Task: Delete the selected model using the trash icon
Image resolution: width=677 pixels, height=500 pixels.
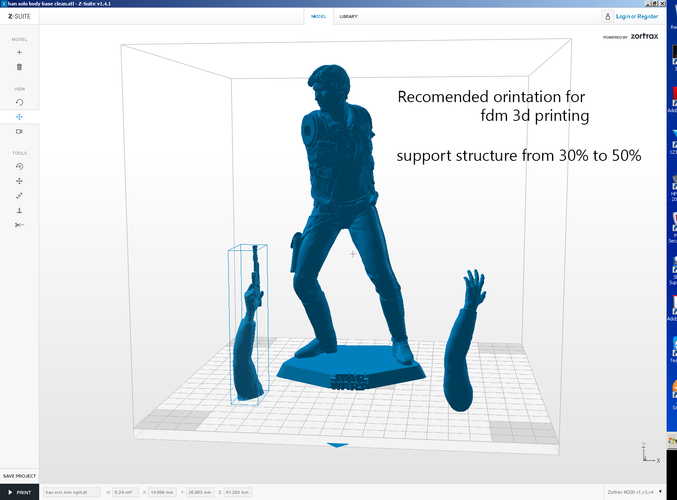Action: pos(19,67)
